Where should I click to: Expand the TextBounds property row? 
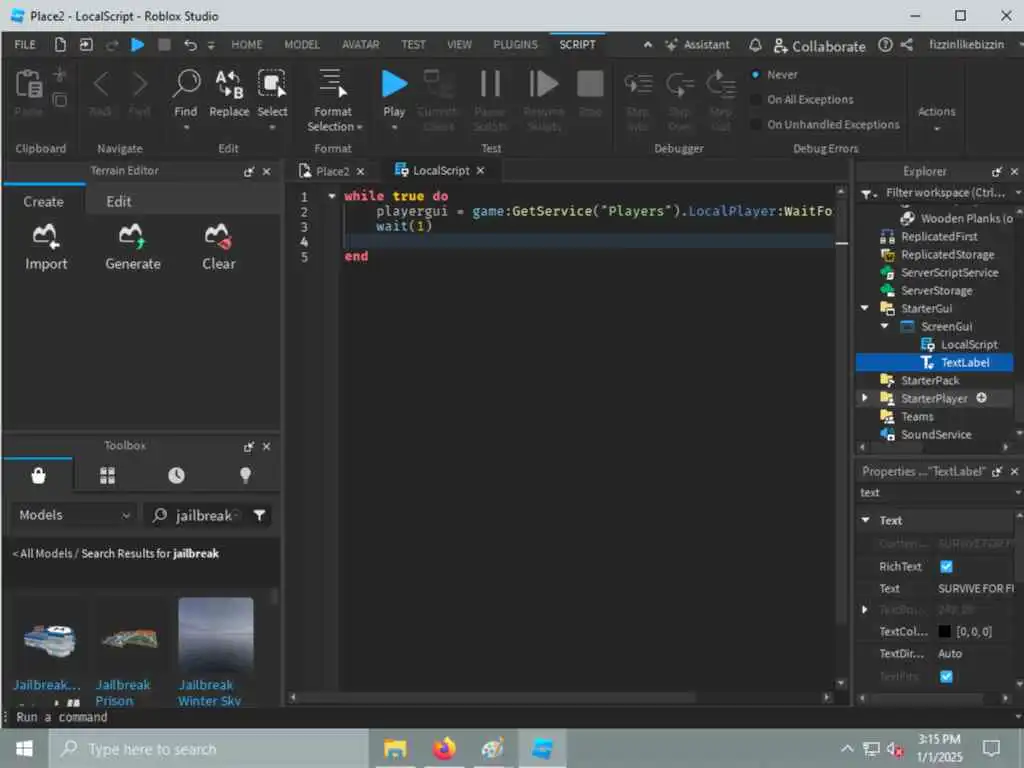point(865,609)
